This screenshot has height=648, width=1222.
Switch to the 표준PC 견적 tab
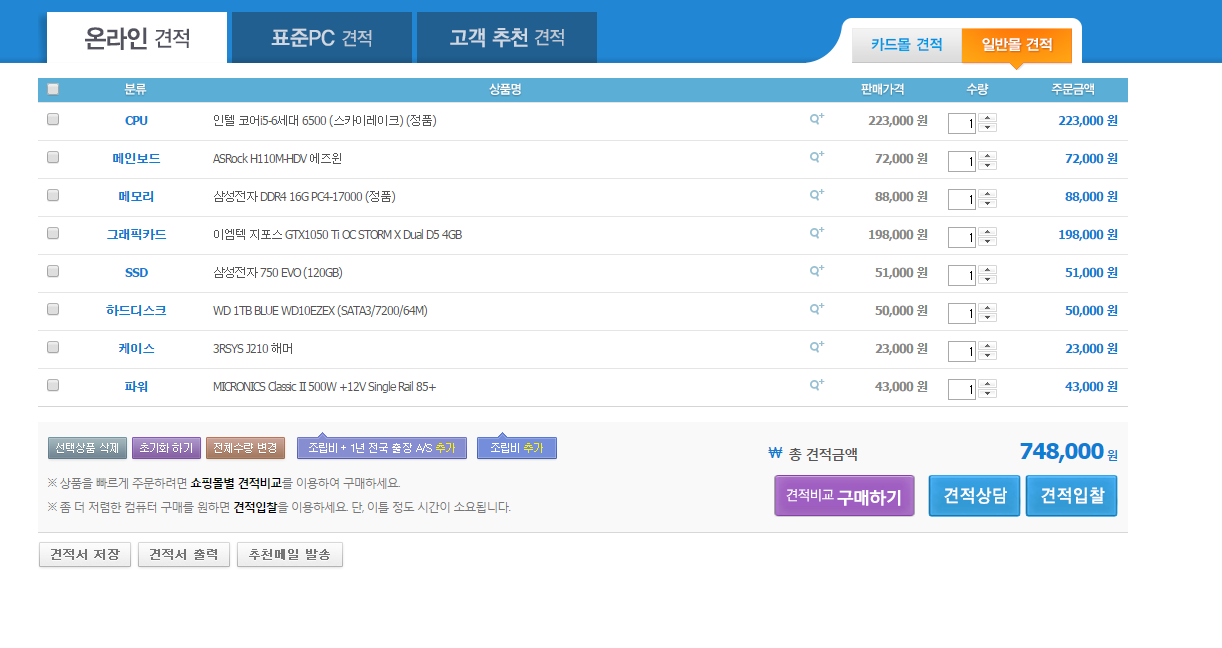322,38
